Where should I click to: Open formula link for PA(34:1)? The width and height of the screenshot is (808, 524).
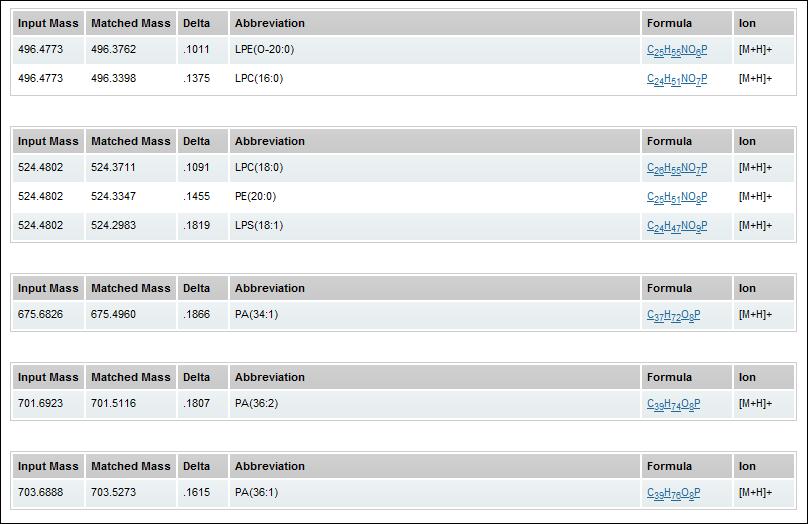673,316
